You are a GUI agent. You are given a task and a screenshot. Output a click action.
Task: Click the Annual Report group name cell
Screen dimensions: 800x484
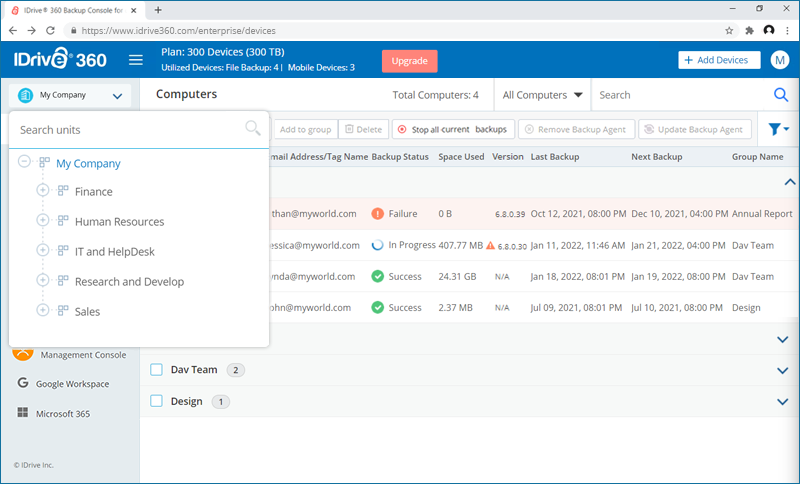[762, 214]
